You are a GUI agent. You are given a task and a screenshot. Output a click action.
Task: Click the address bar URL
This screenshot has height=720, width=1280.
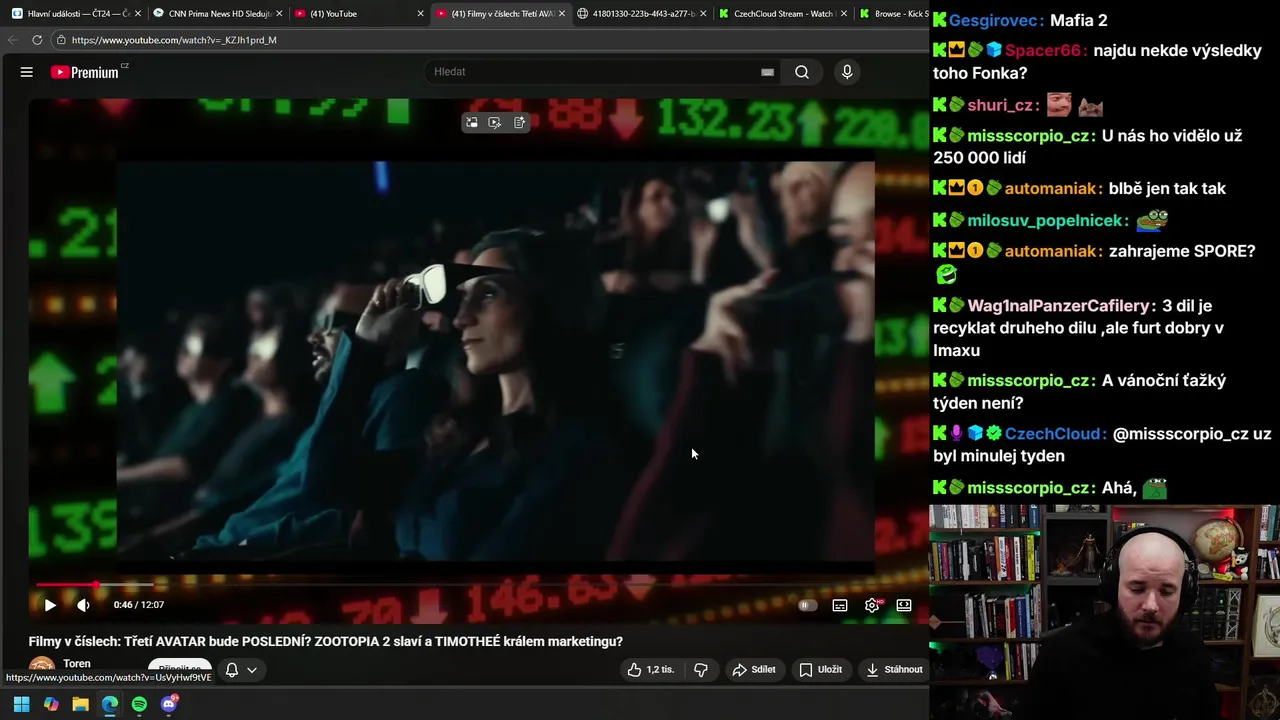click(x=174, y=40)
